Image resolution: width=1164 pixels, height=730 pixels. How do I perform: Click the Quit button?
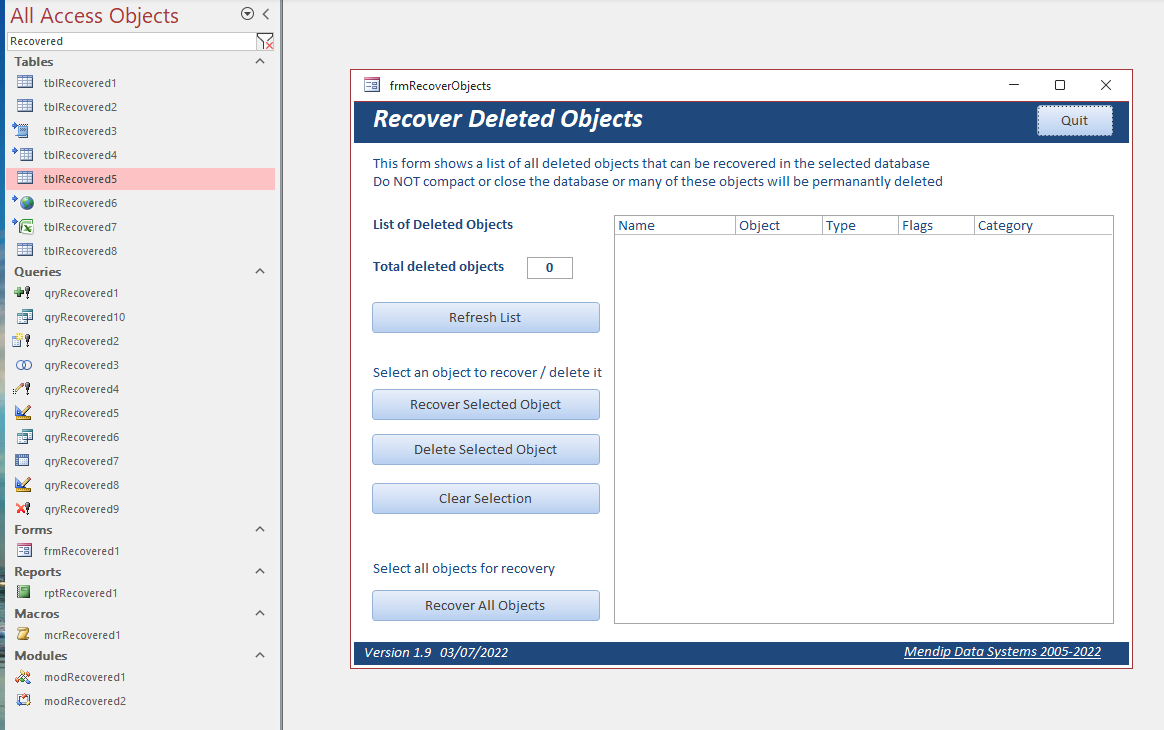(1074, 120)
